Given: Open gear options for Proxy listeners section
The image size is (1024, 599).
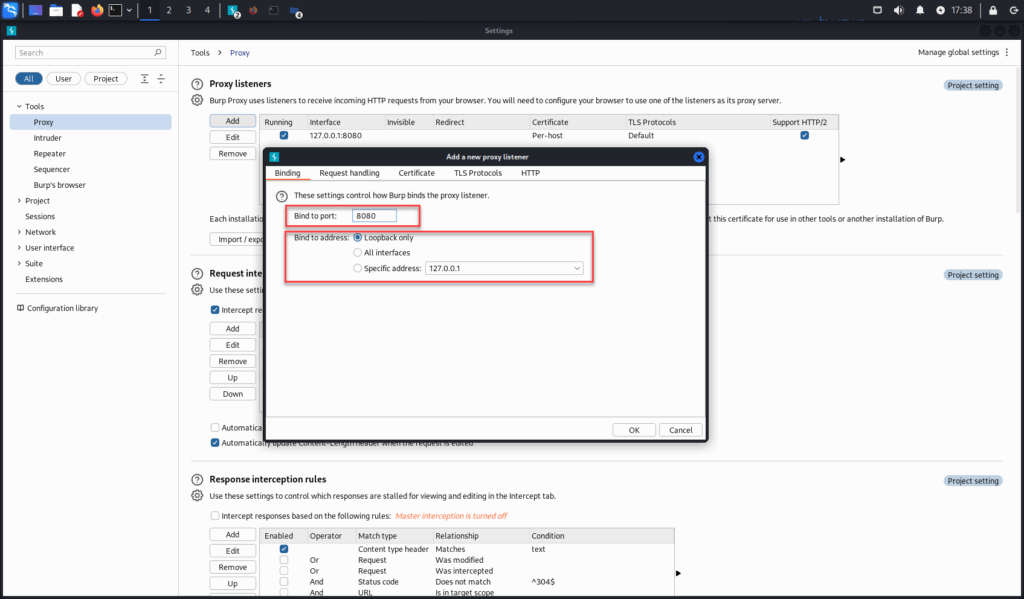Looking at the screenshot, I should (197, 100).
